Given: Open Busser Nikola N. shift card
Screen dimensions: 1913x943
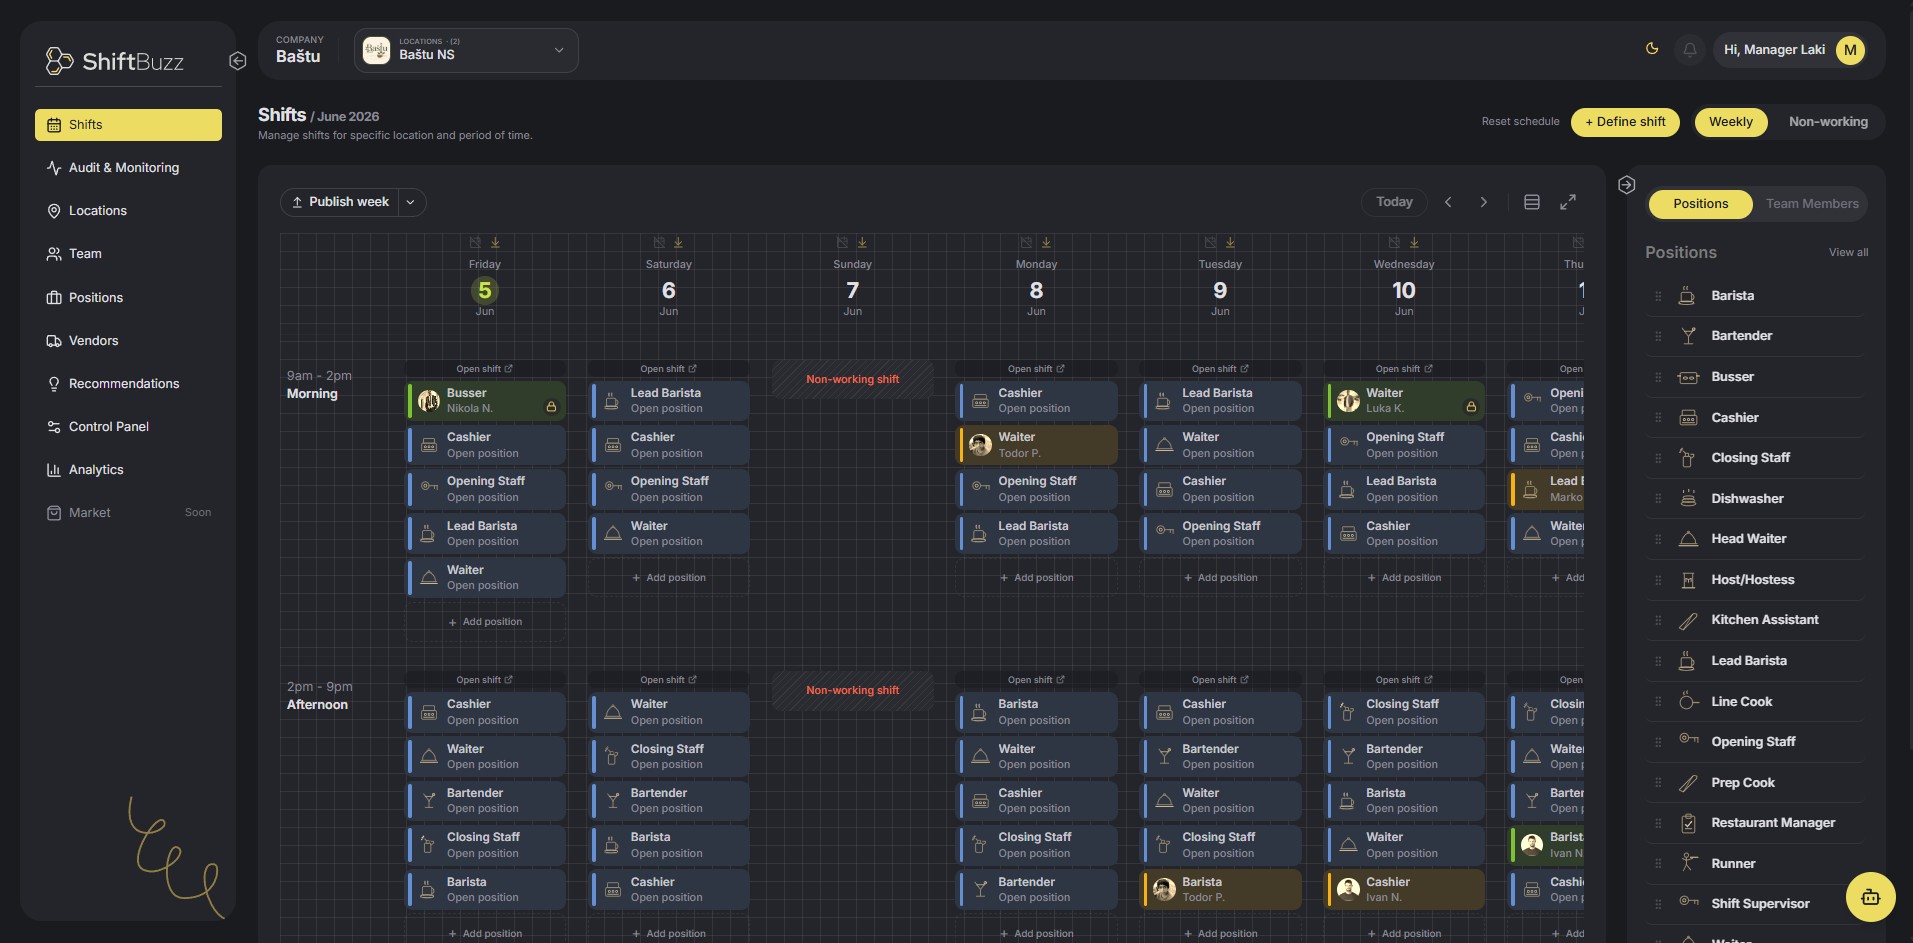Looking at the screenshot, I should coord(486,401).
